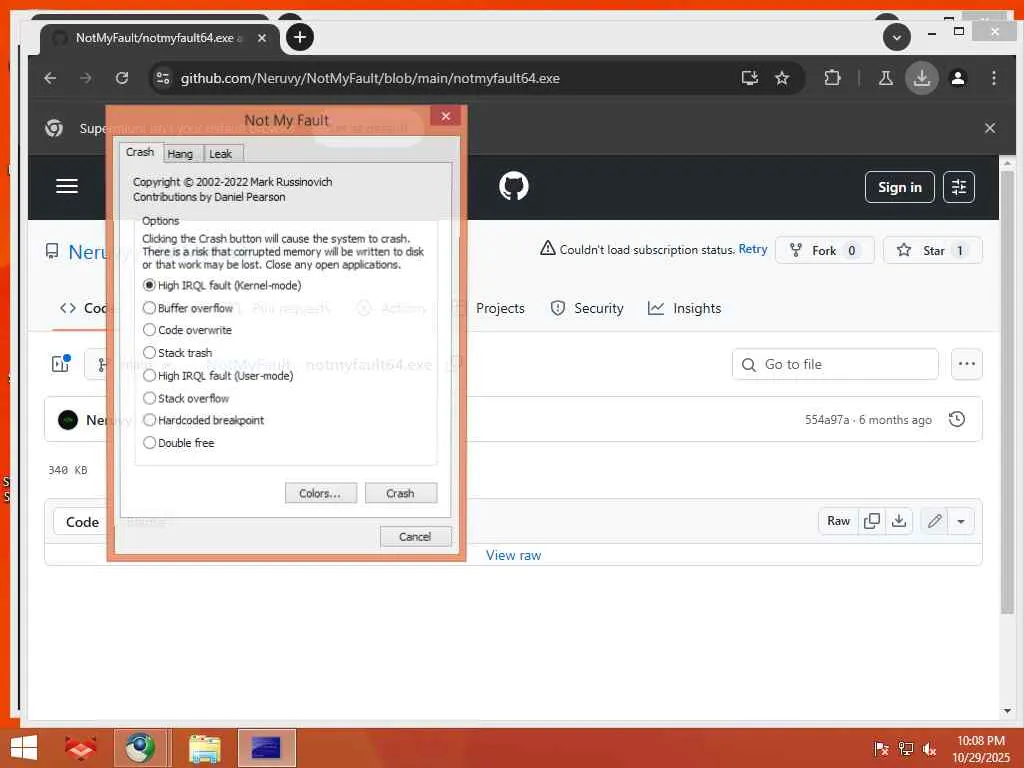Switch to the Leak tab
The height and width of the screenshot is (768, 1024).
click(221, 154)
